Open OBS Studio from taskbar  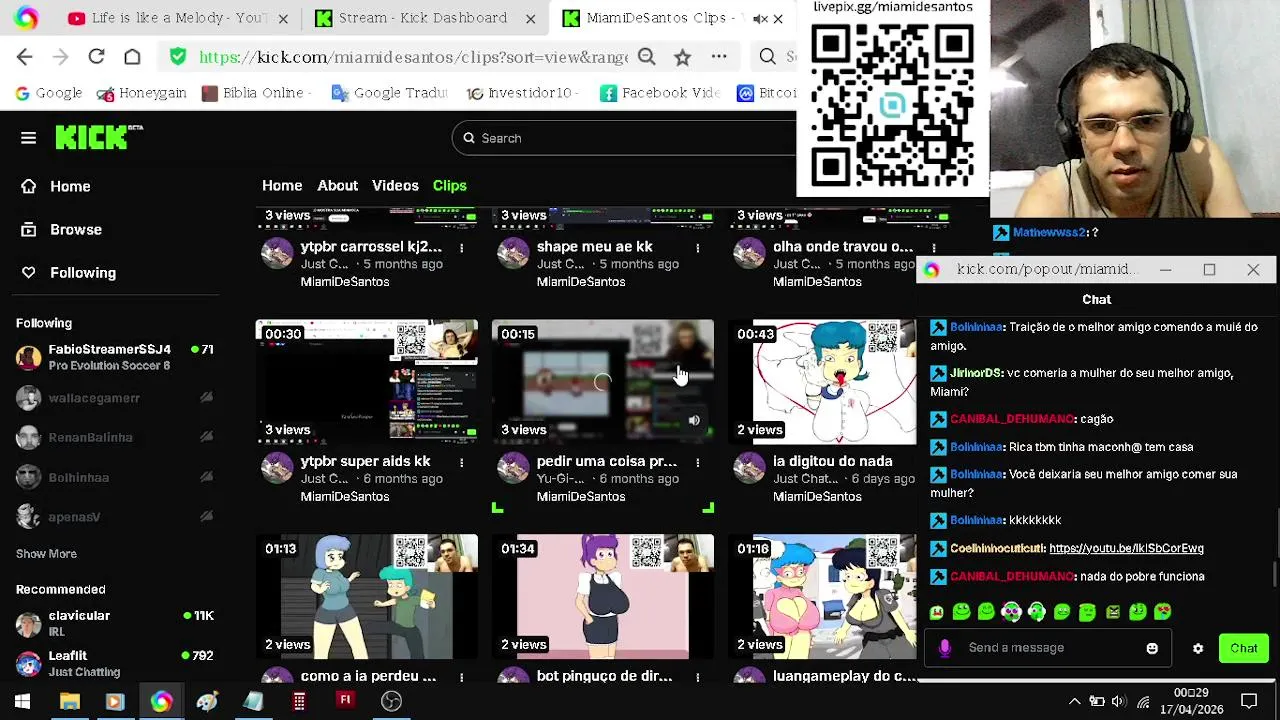click(391, 701)
